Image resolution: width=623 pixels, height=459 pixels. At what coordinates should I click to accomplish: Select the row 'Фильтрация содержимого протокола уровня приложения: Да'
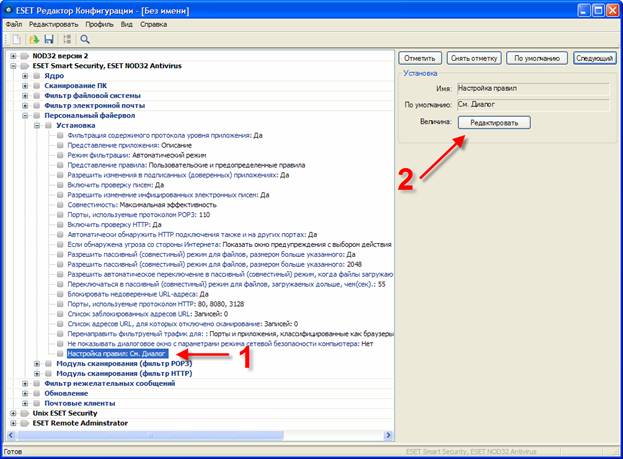165,136
